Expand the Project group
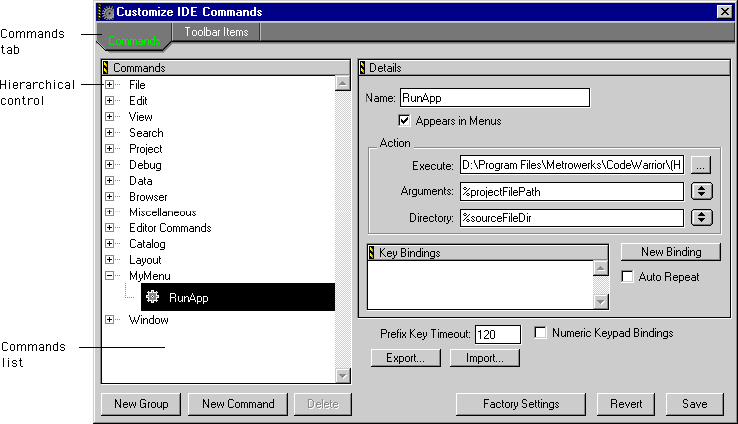Screen dimensions: 738x424 tap(109, 149)
